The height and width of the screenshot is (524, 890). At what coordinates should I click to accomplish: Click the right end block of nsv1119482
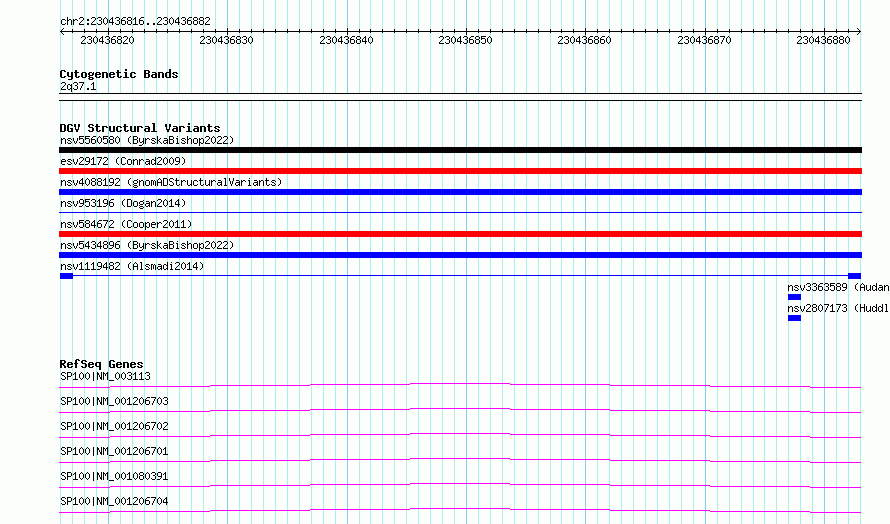(x=854, y=276)
